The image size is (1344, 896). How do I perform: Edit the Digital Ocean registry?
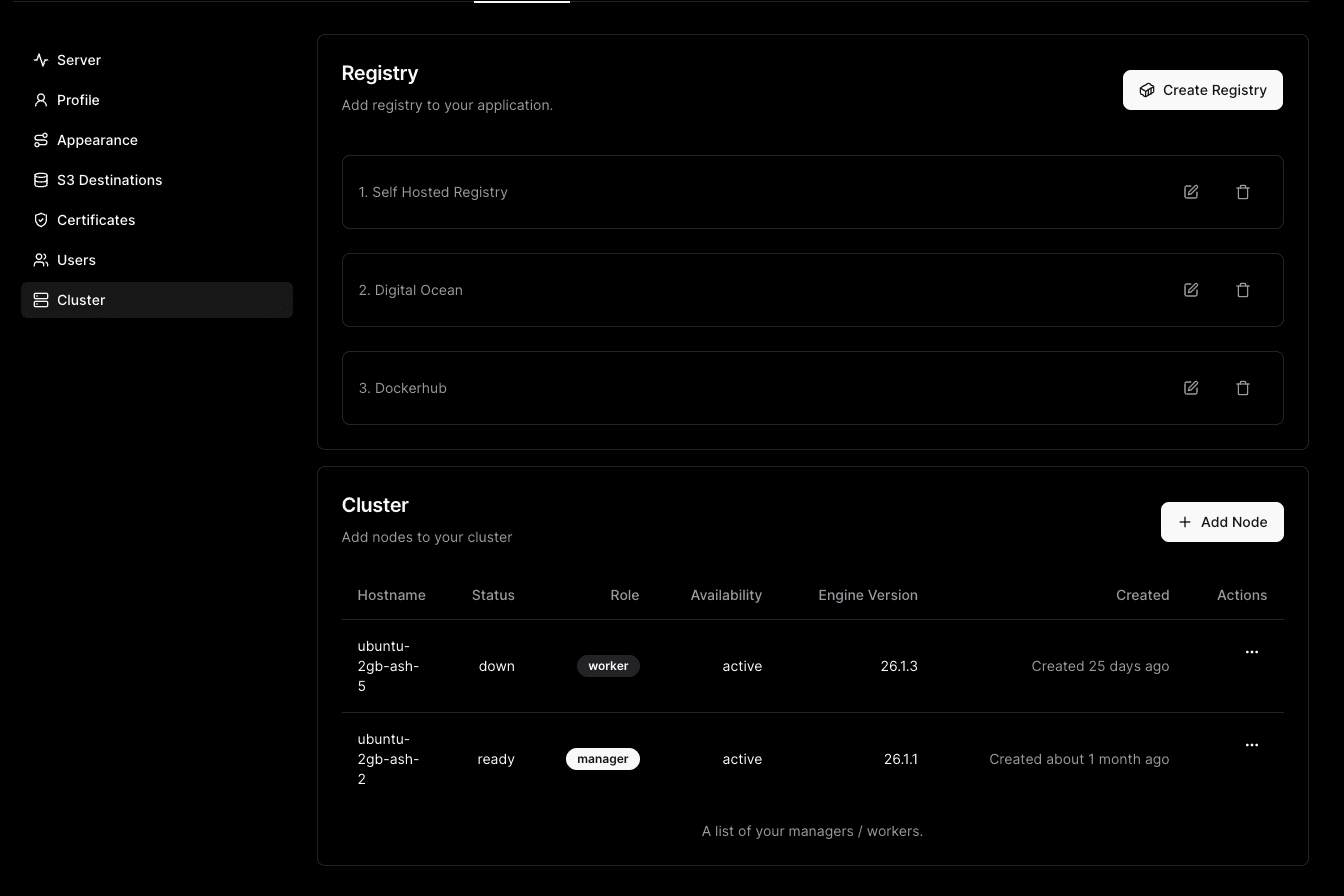coord(1191,290)
